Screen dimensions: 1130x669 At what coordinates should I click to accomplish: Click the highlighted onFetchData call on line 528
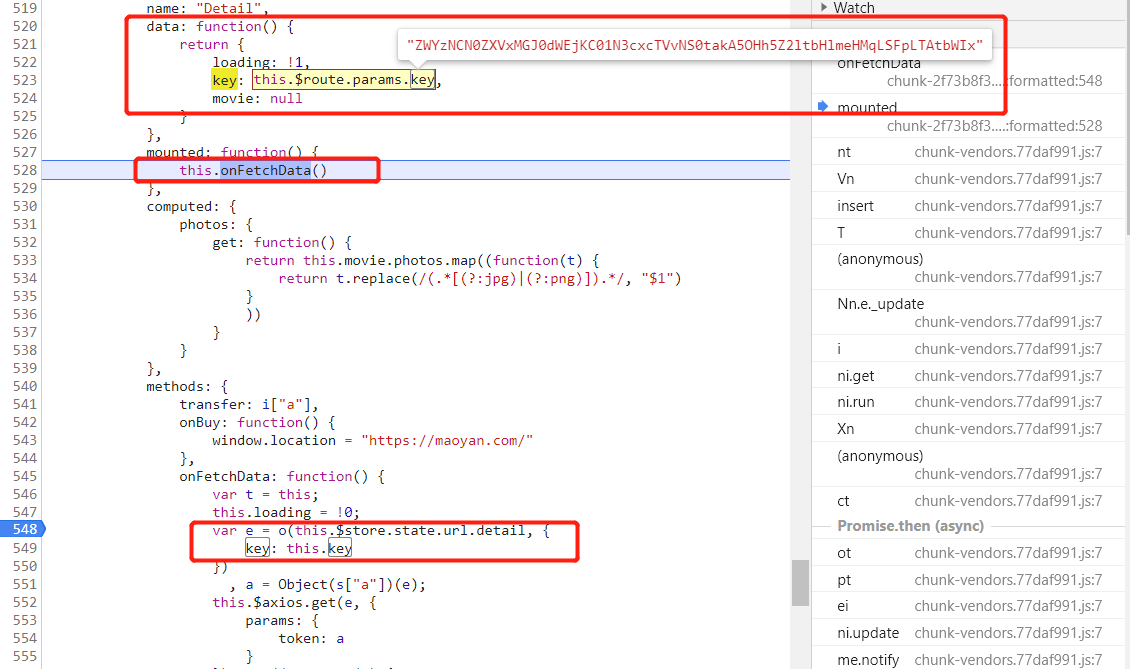coord(265,170)
